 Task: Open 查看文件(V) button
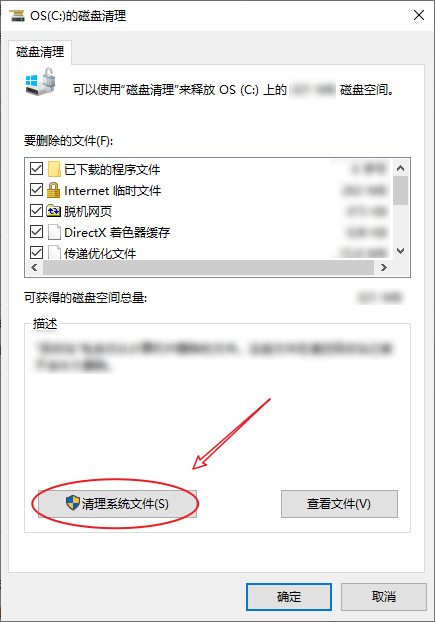tap(339, 504)
